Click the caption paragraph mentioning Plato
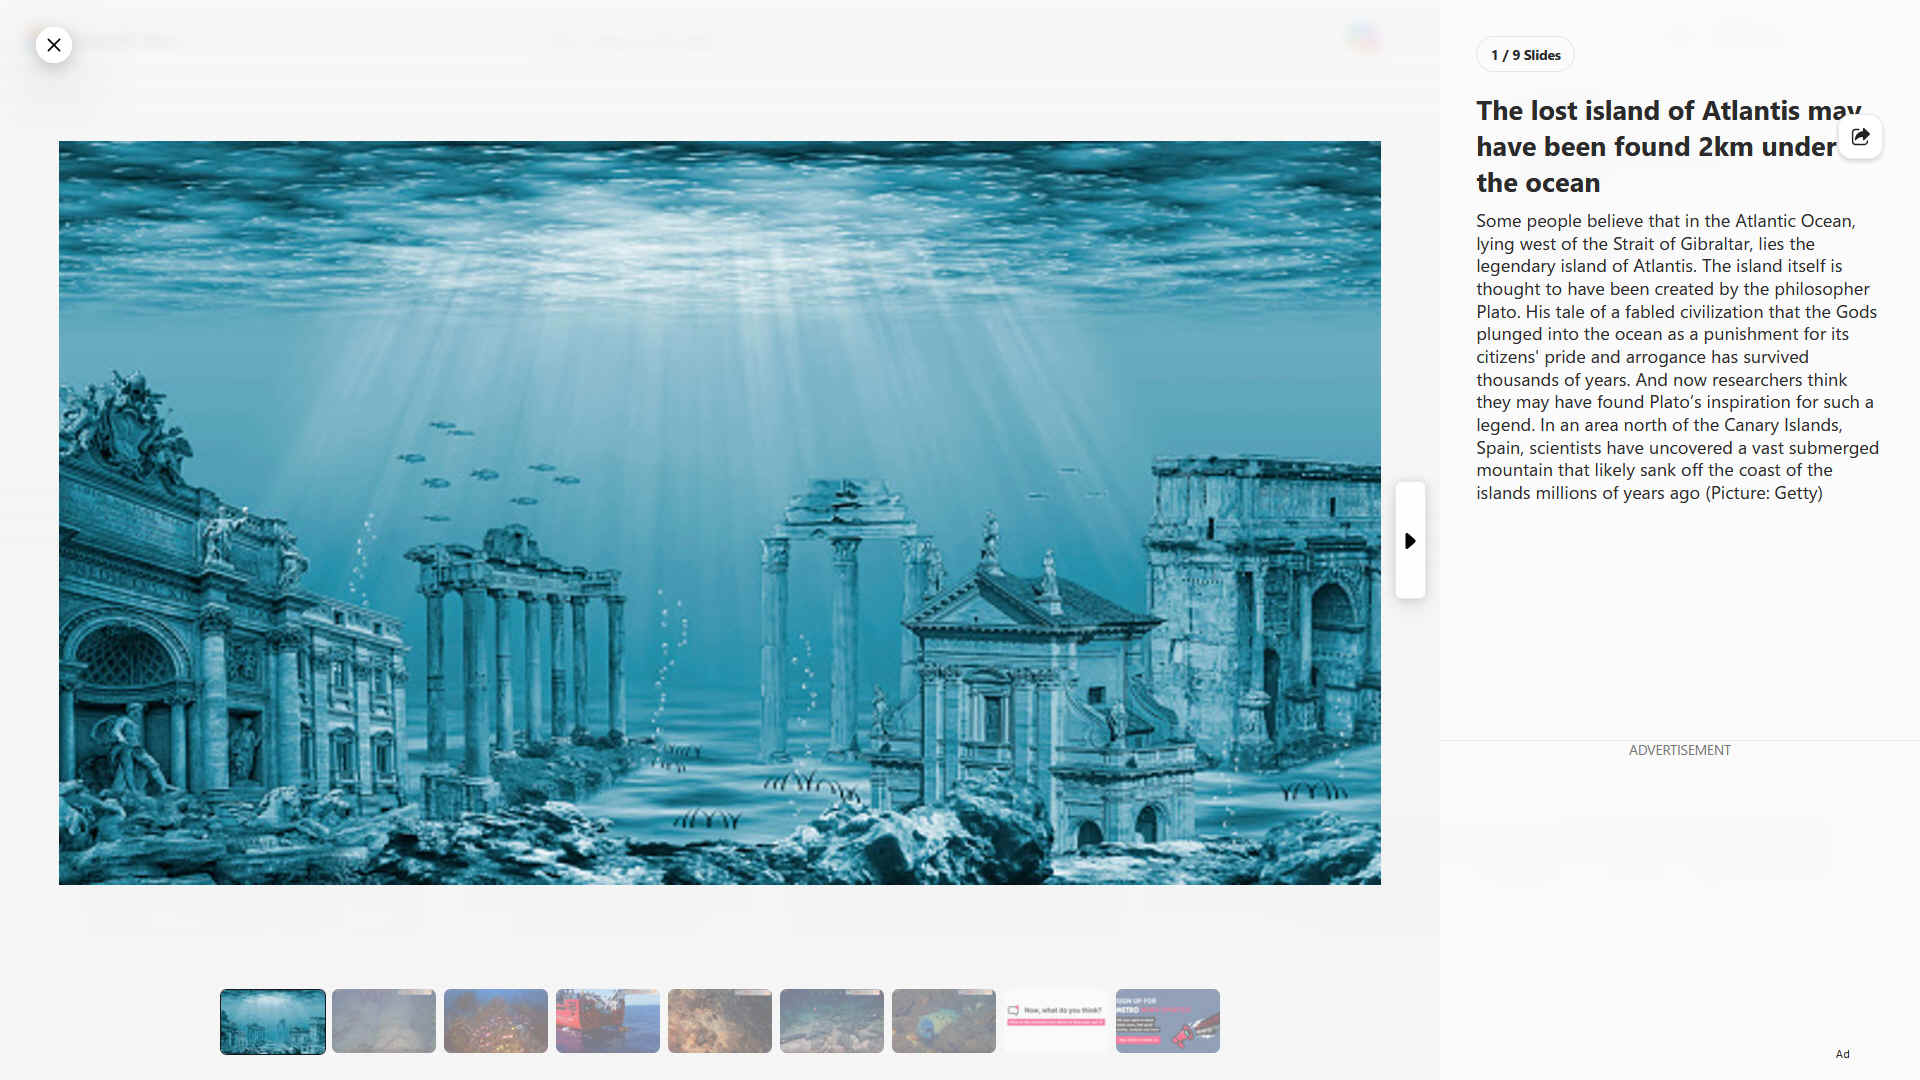Screen dimensions: 1920x1080 [1677, 357]
